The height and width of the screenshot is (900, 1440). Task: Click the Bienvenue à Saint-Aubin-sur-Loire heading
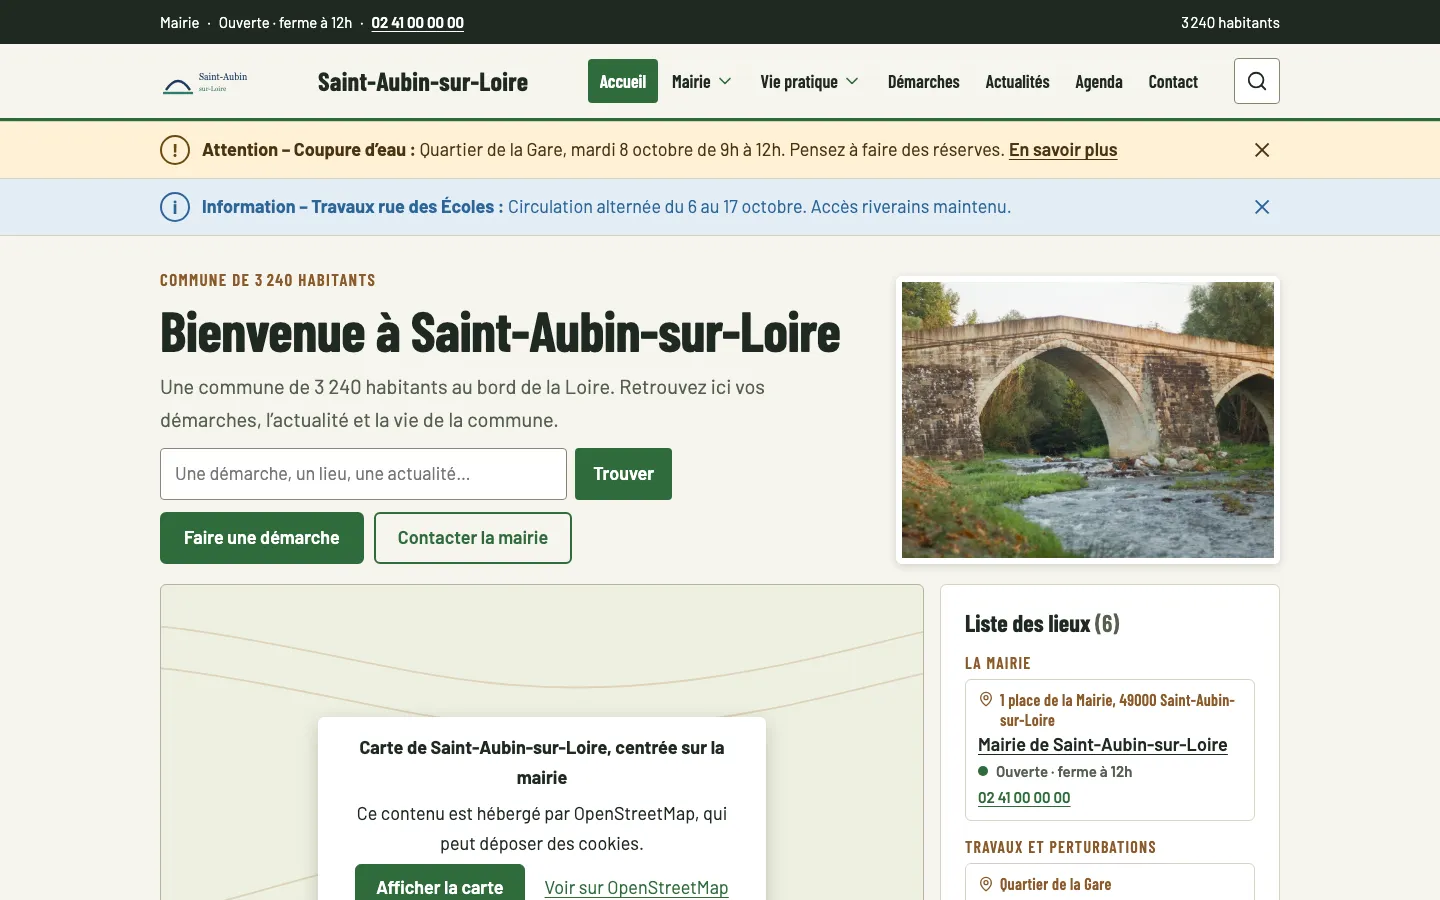[x=500, y=332]
